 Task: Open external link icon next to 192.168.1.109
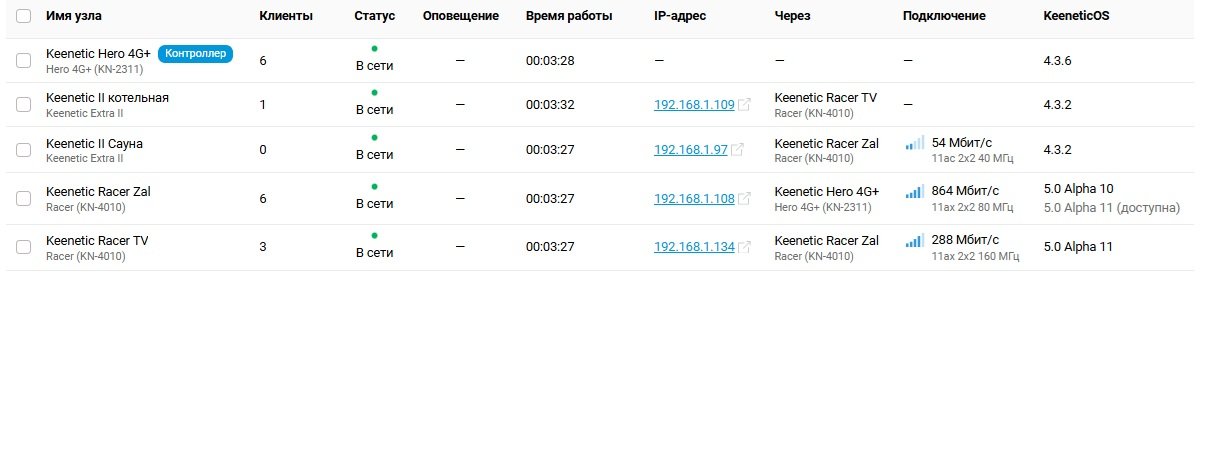coord(744,105)
